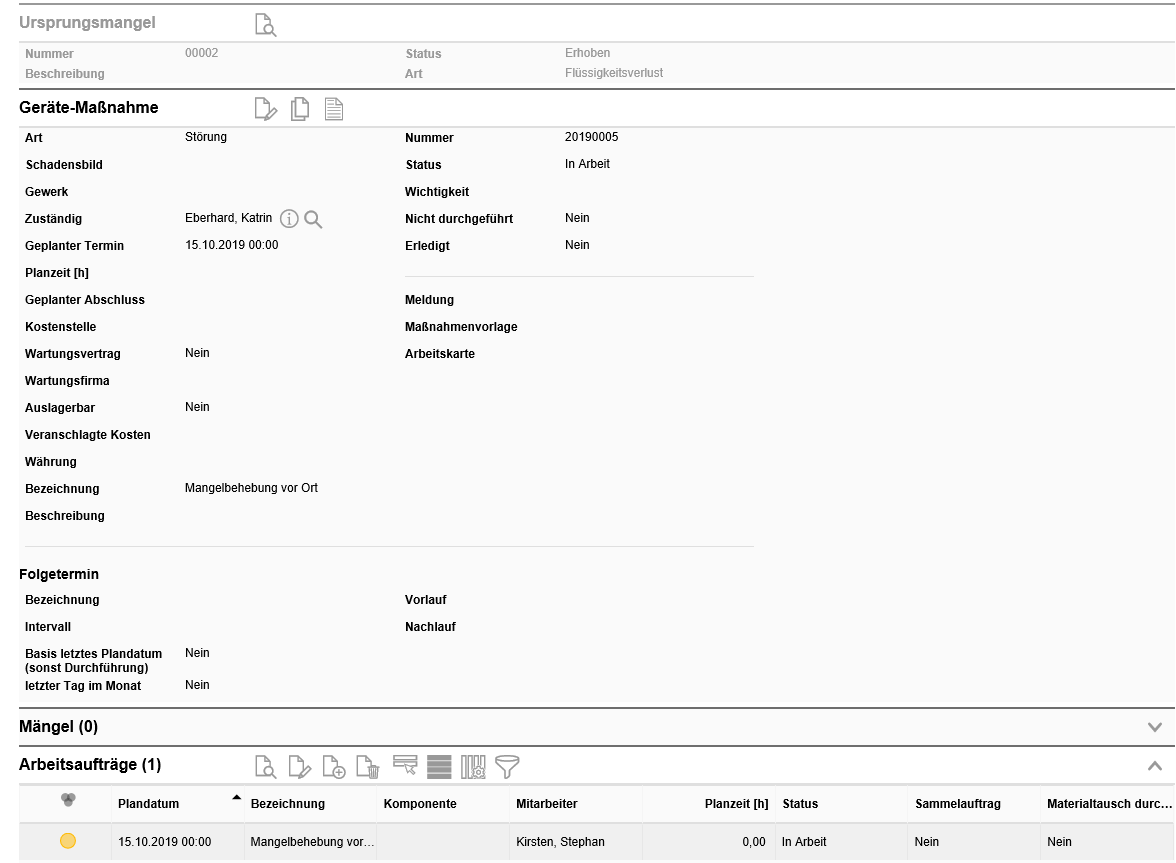Select the Kirsten, Stephan work order row

(x=560, y=842)
